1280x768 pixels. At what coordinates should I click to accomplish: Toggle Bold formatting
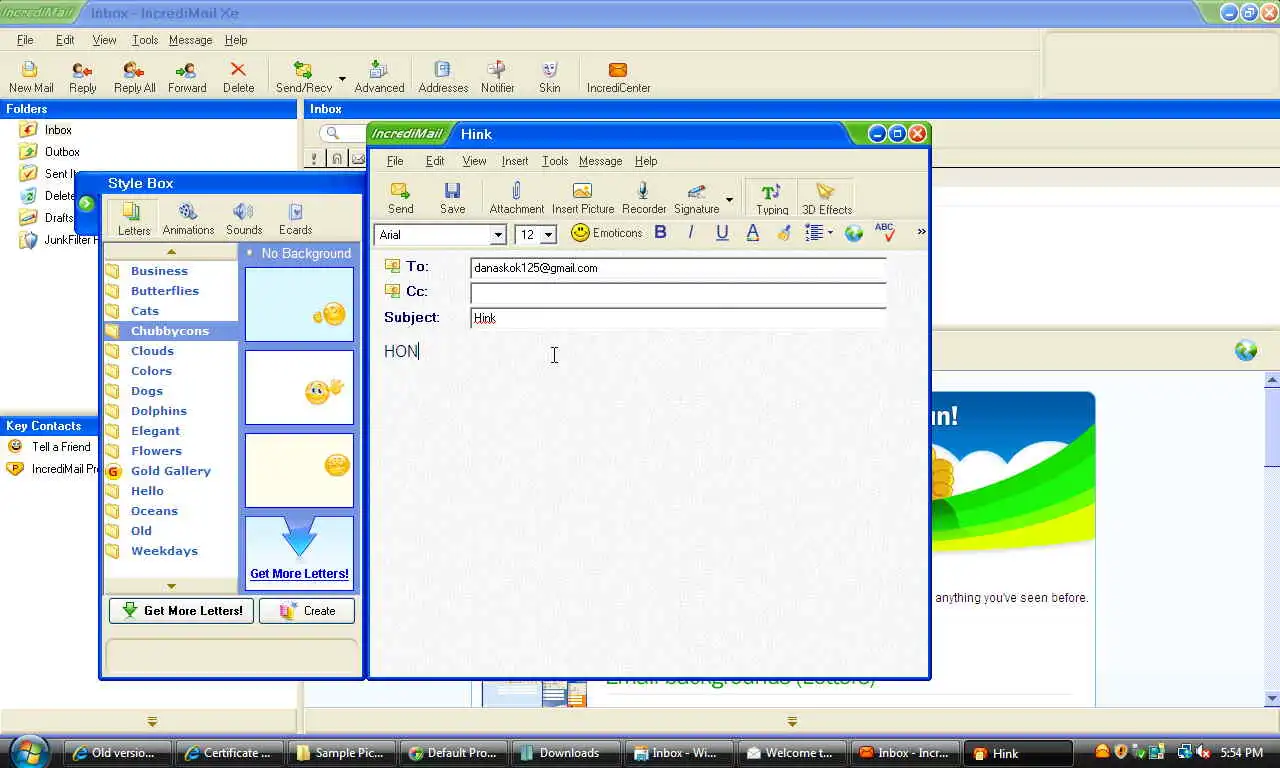660,233
